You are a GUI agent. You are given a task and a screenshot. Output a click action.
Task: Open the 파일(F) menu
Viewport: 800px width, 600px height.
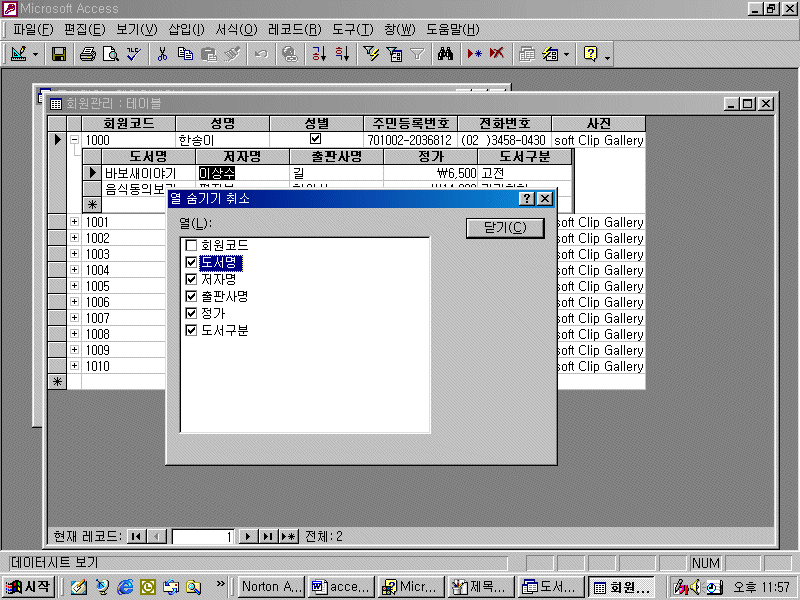(x=33, y=30)
